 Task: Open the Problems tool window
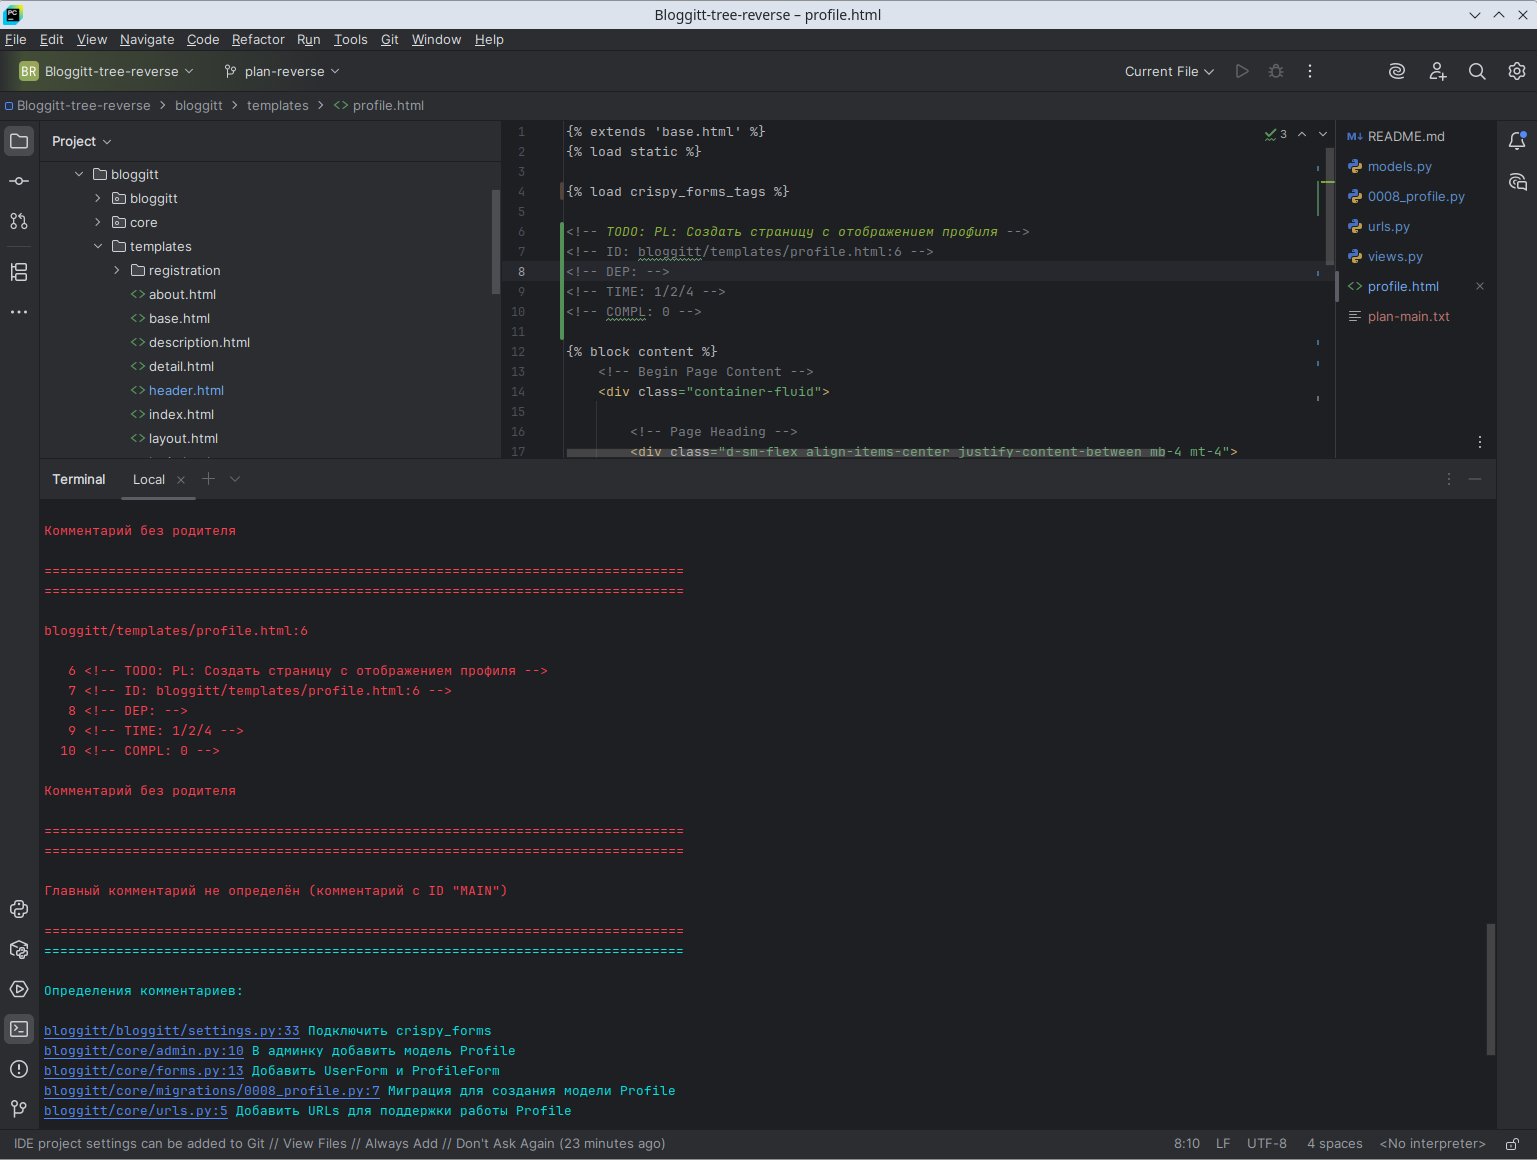coord(19,1069)
